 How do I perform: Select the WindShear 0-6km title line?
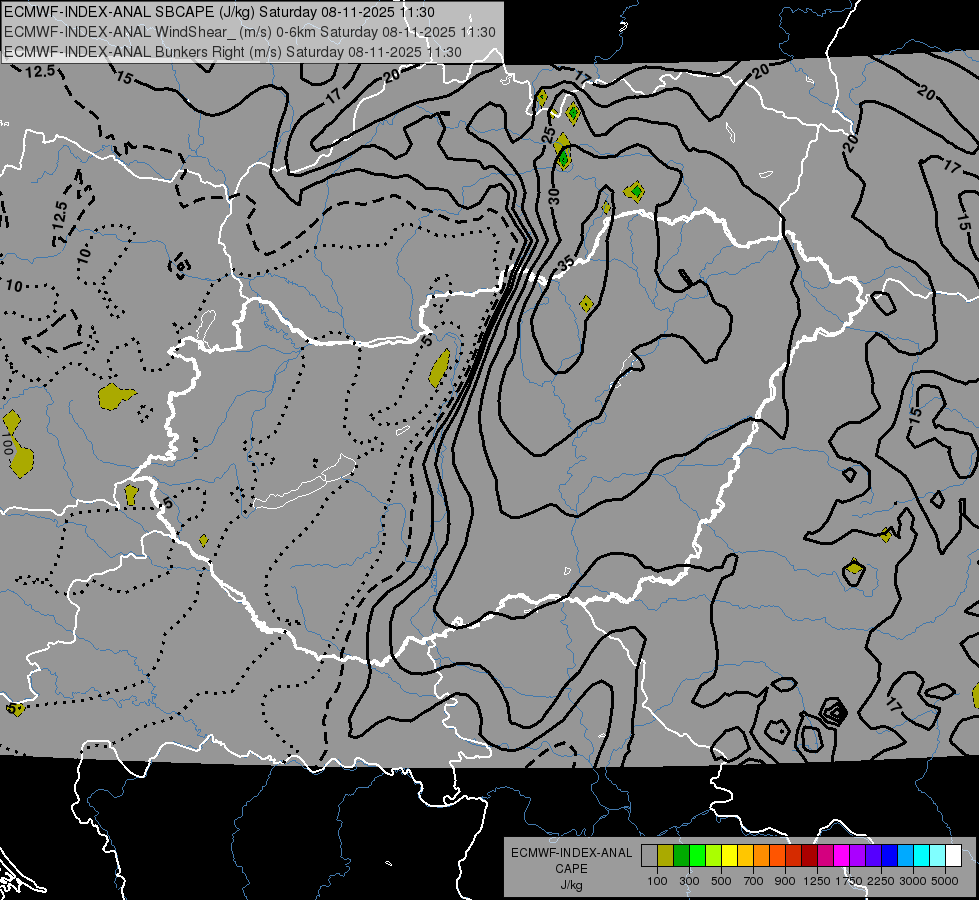(x=250, y=32)
